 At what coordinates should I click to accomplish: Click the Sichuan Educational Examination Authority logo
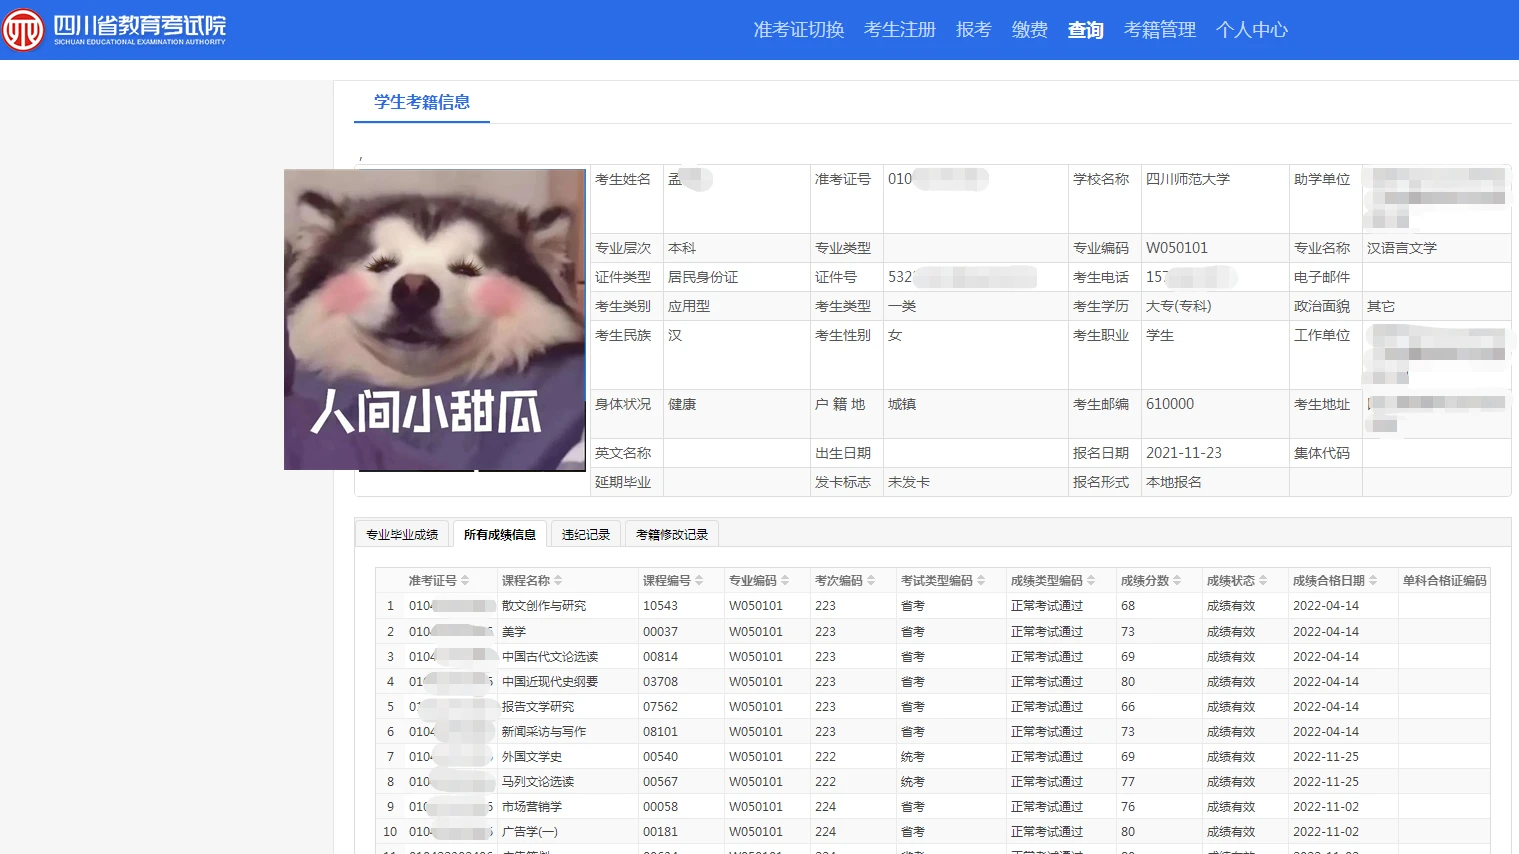[114, 29]
